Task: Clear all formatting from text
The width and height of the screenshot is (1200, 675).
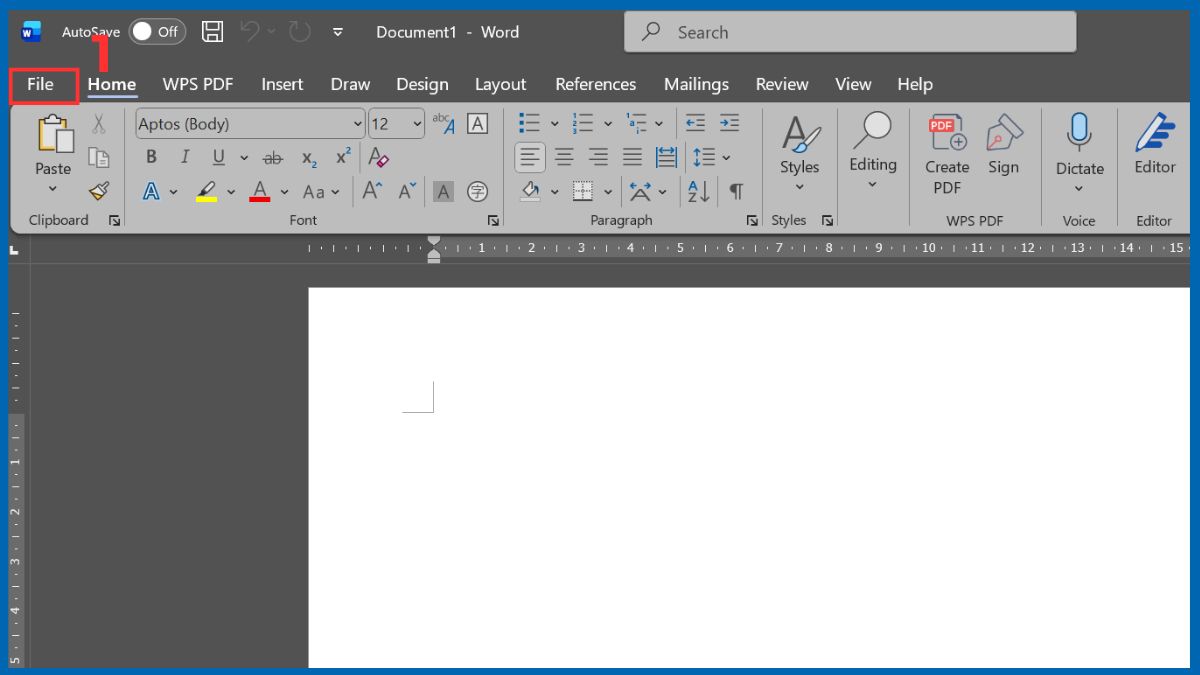Action: pos(378,157)
